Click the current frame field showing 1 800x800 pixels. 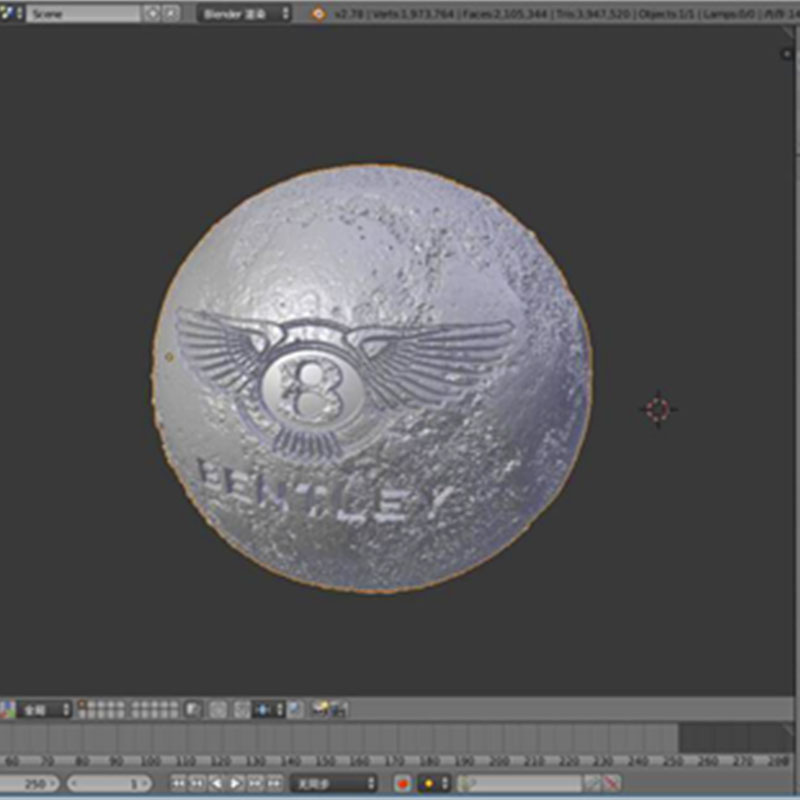pos(109,784)
